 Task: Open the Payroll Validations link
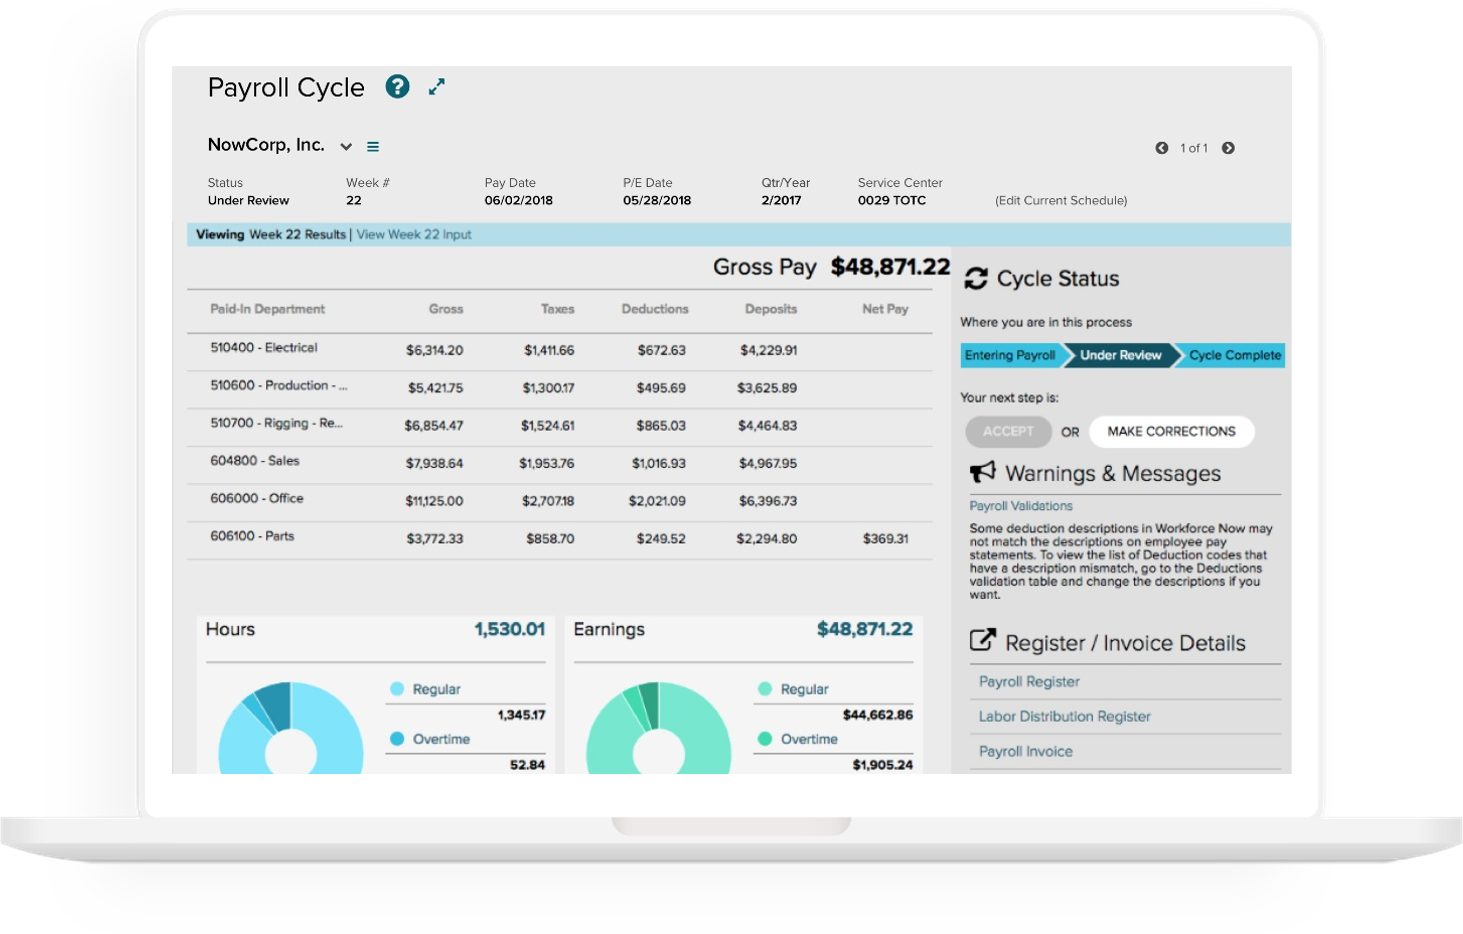pos(1021,506)
